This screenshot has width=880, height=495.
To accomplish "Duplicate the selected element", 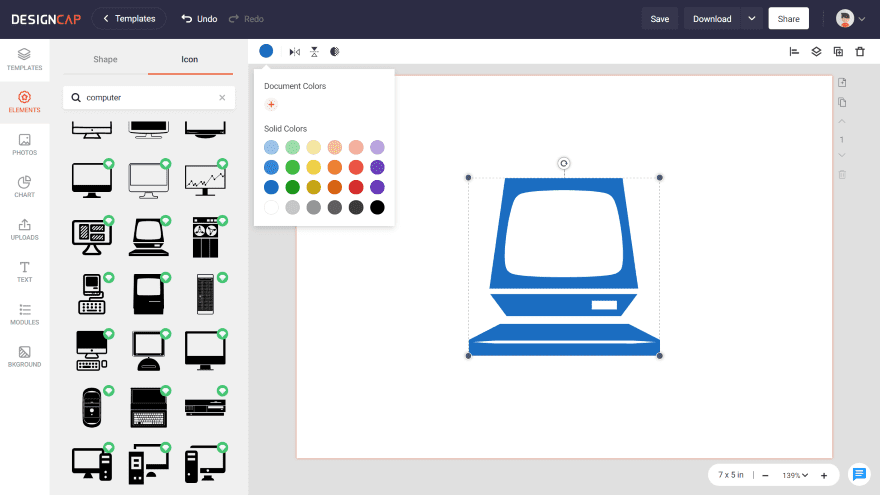I will [838, 51].
